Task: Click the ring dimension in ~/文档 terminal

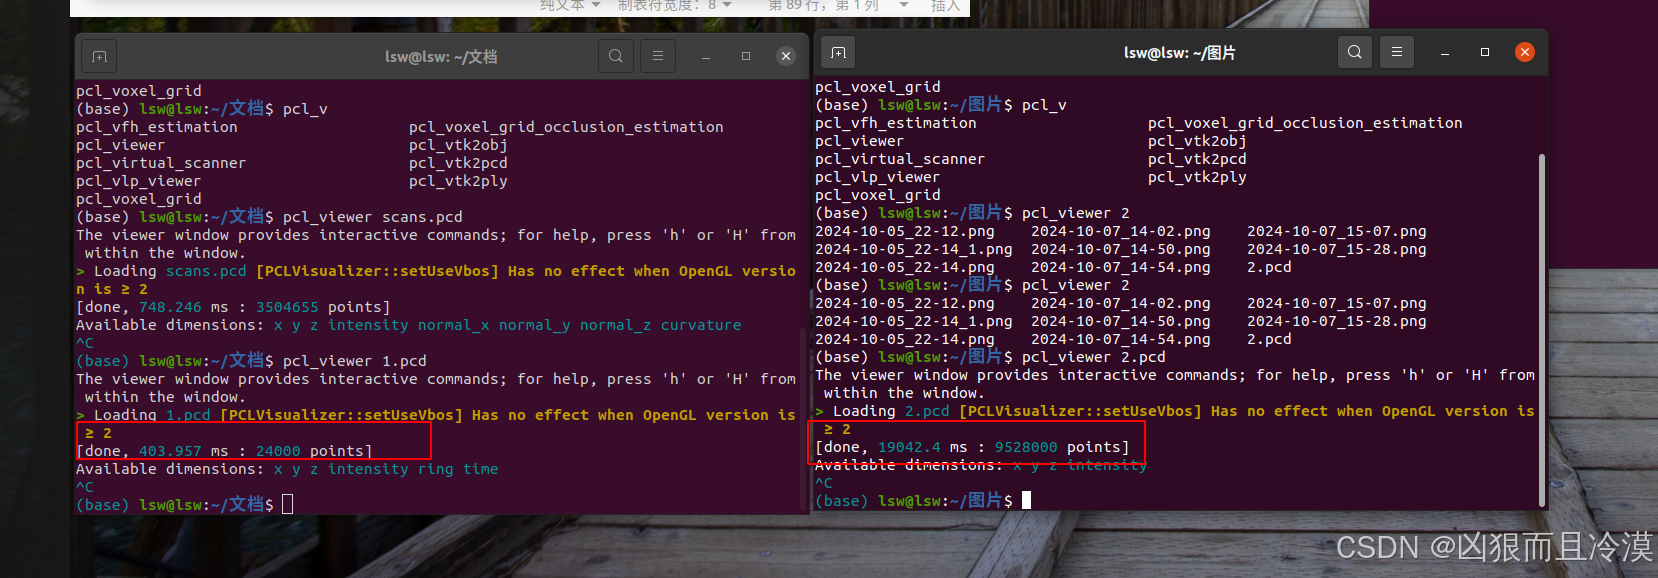Action: click(x=436, y=469)
